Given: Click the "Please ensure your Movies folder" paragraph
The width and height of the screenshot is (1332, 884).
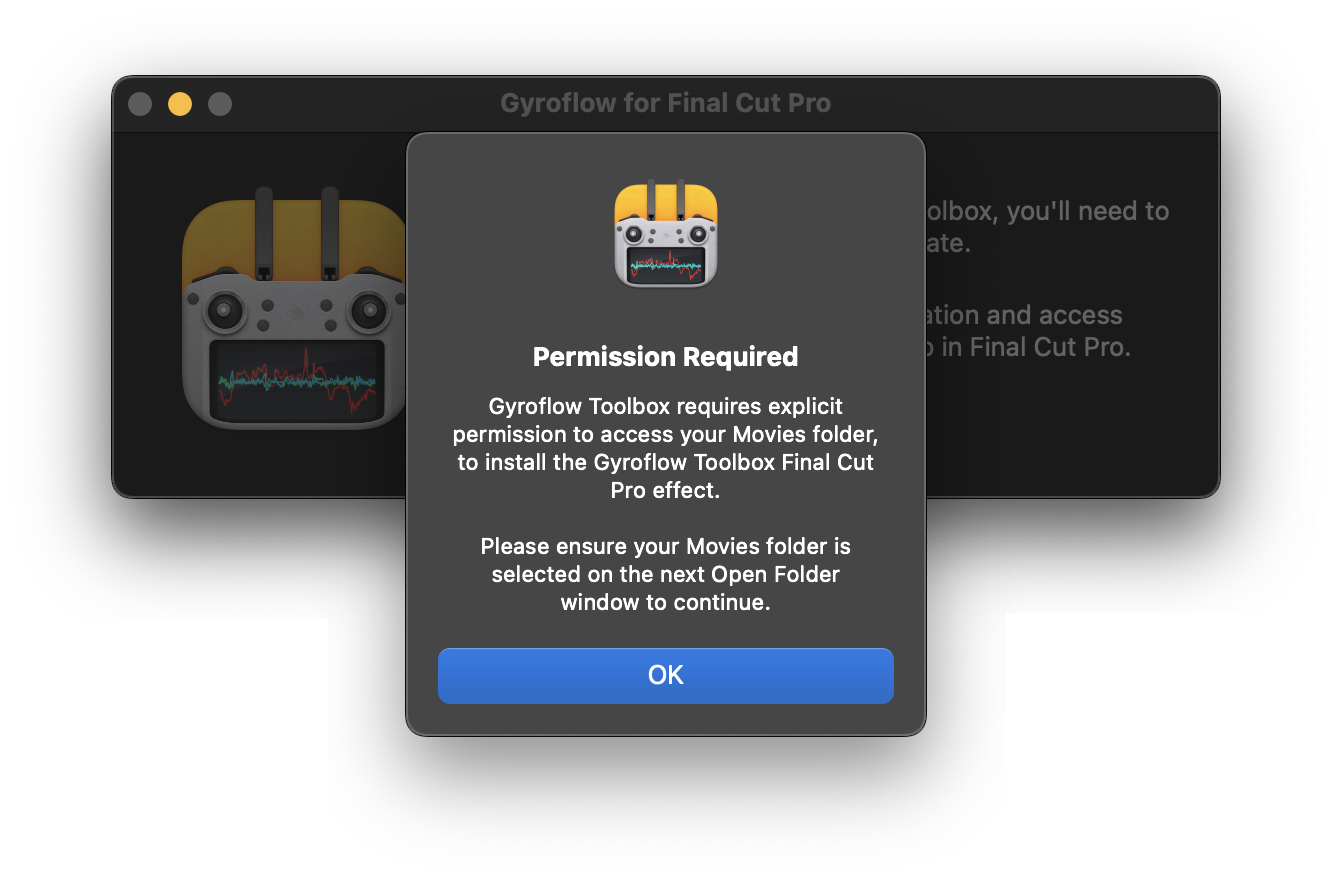Looking at the screenshot, I should (665, 575).
